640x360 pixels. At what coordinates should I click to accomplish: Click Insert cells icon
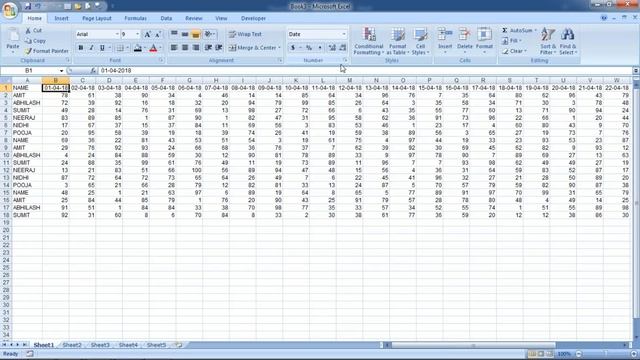(445, 35)
